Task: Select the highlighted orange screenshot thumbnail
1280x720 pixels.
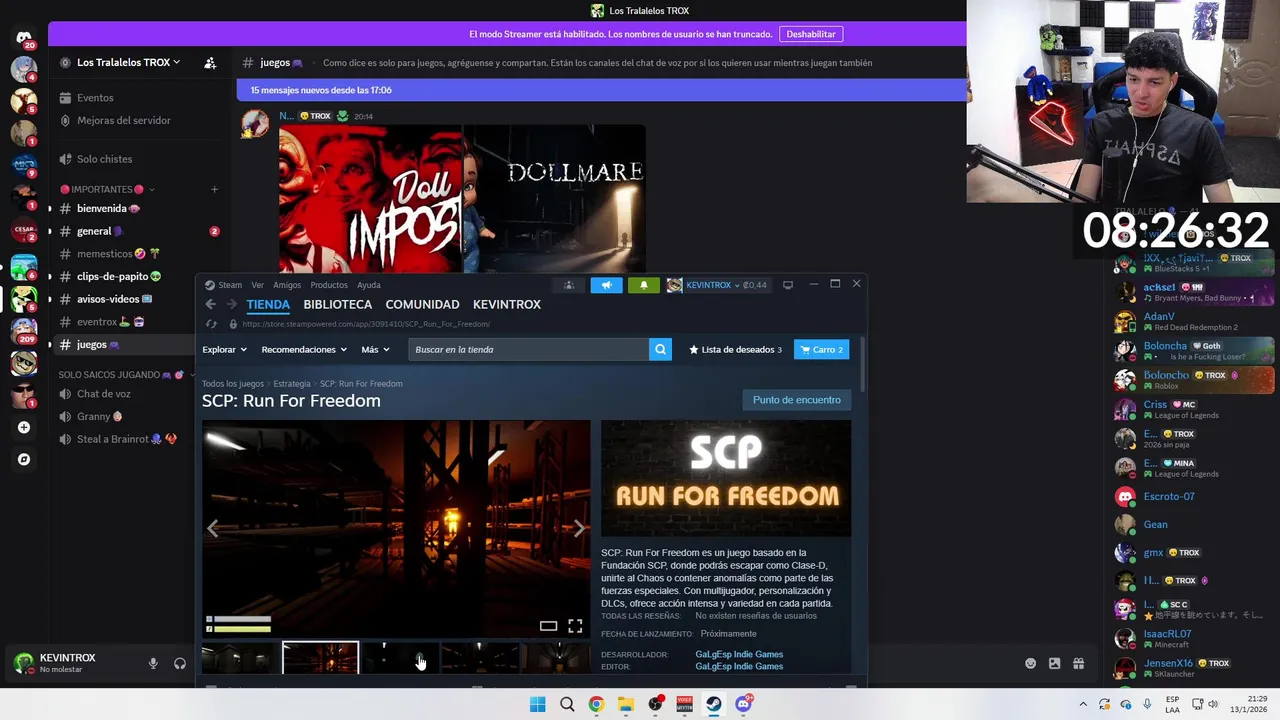Action: 320,658
